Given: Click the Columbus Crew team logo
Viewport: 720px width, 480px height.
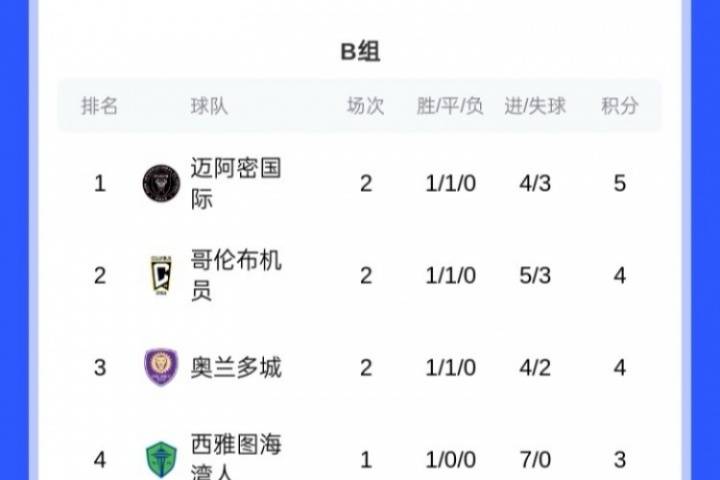Looking at the screenshot, I should click(x=161, y=275).
